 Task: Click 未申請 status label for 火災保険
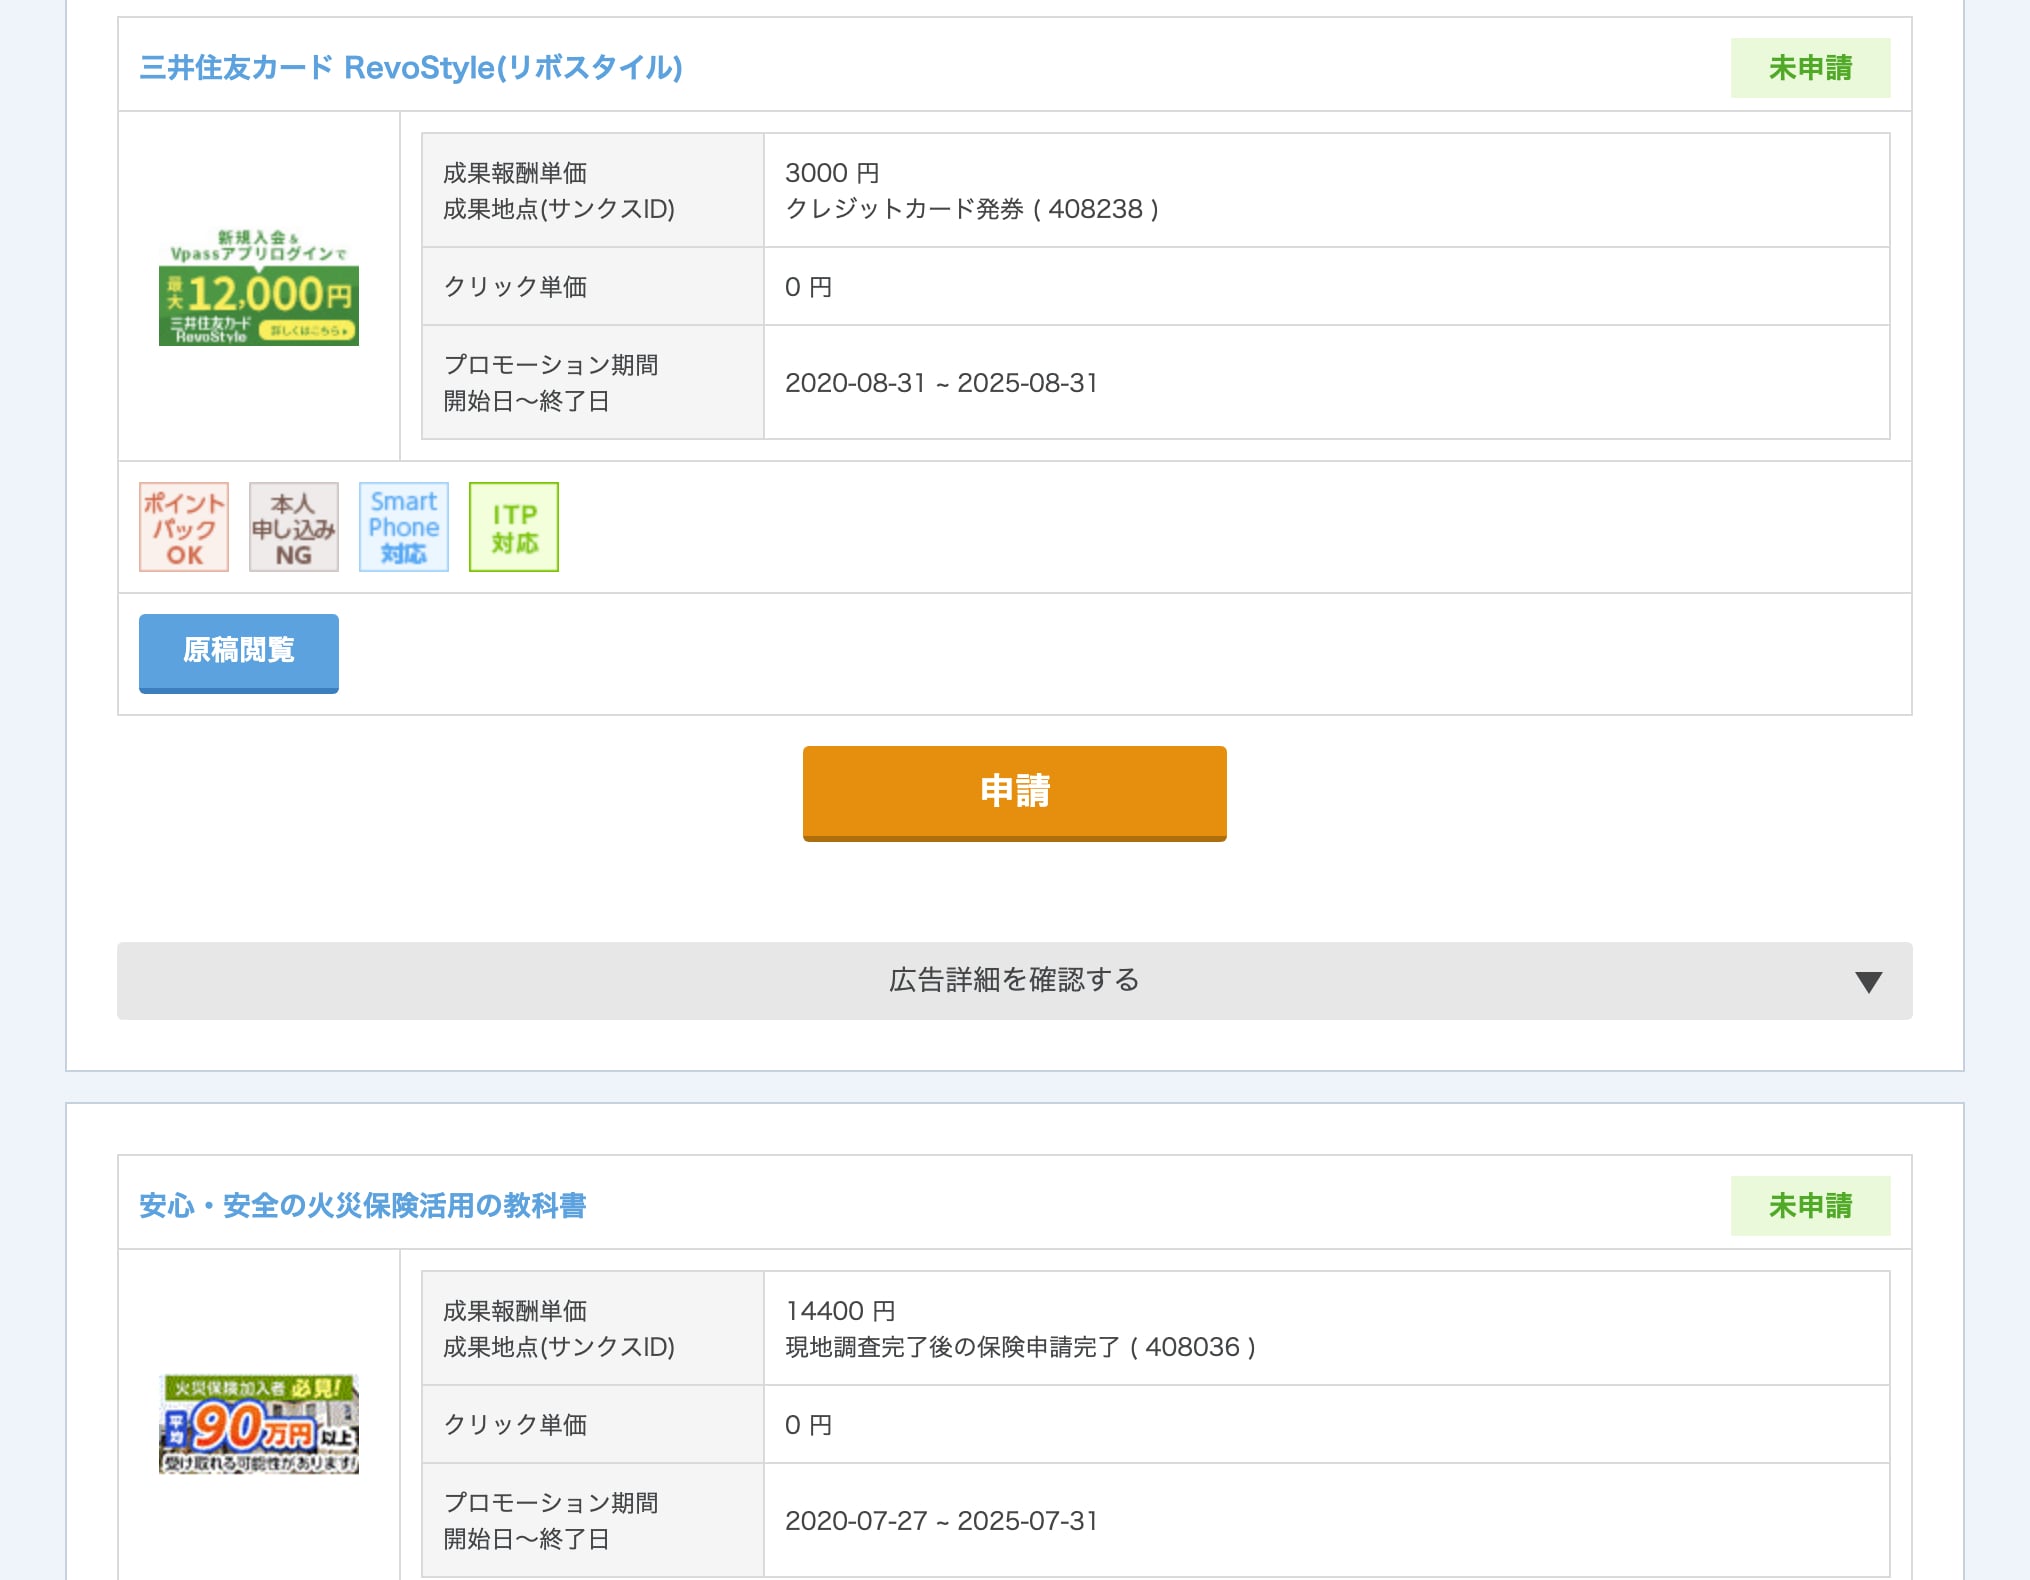pyautogui.click(x=1810, y=1206)
